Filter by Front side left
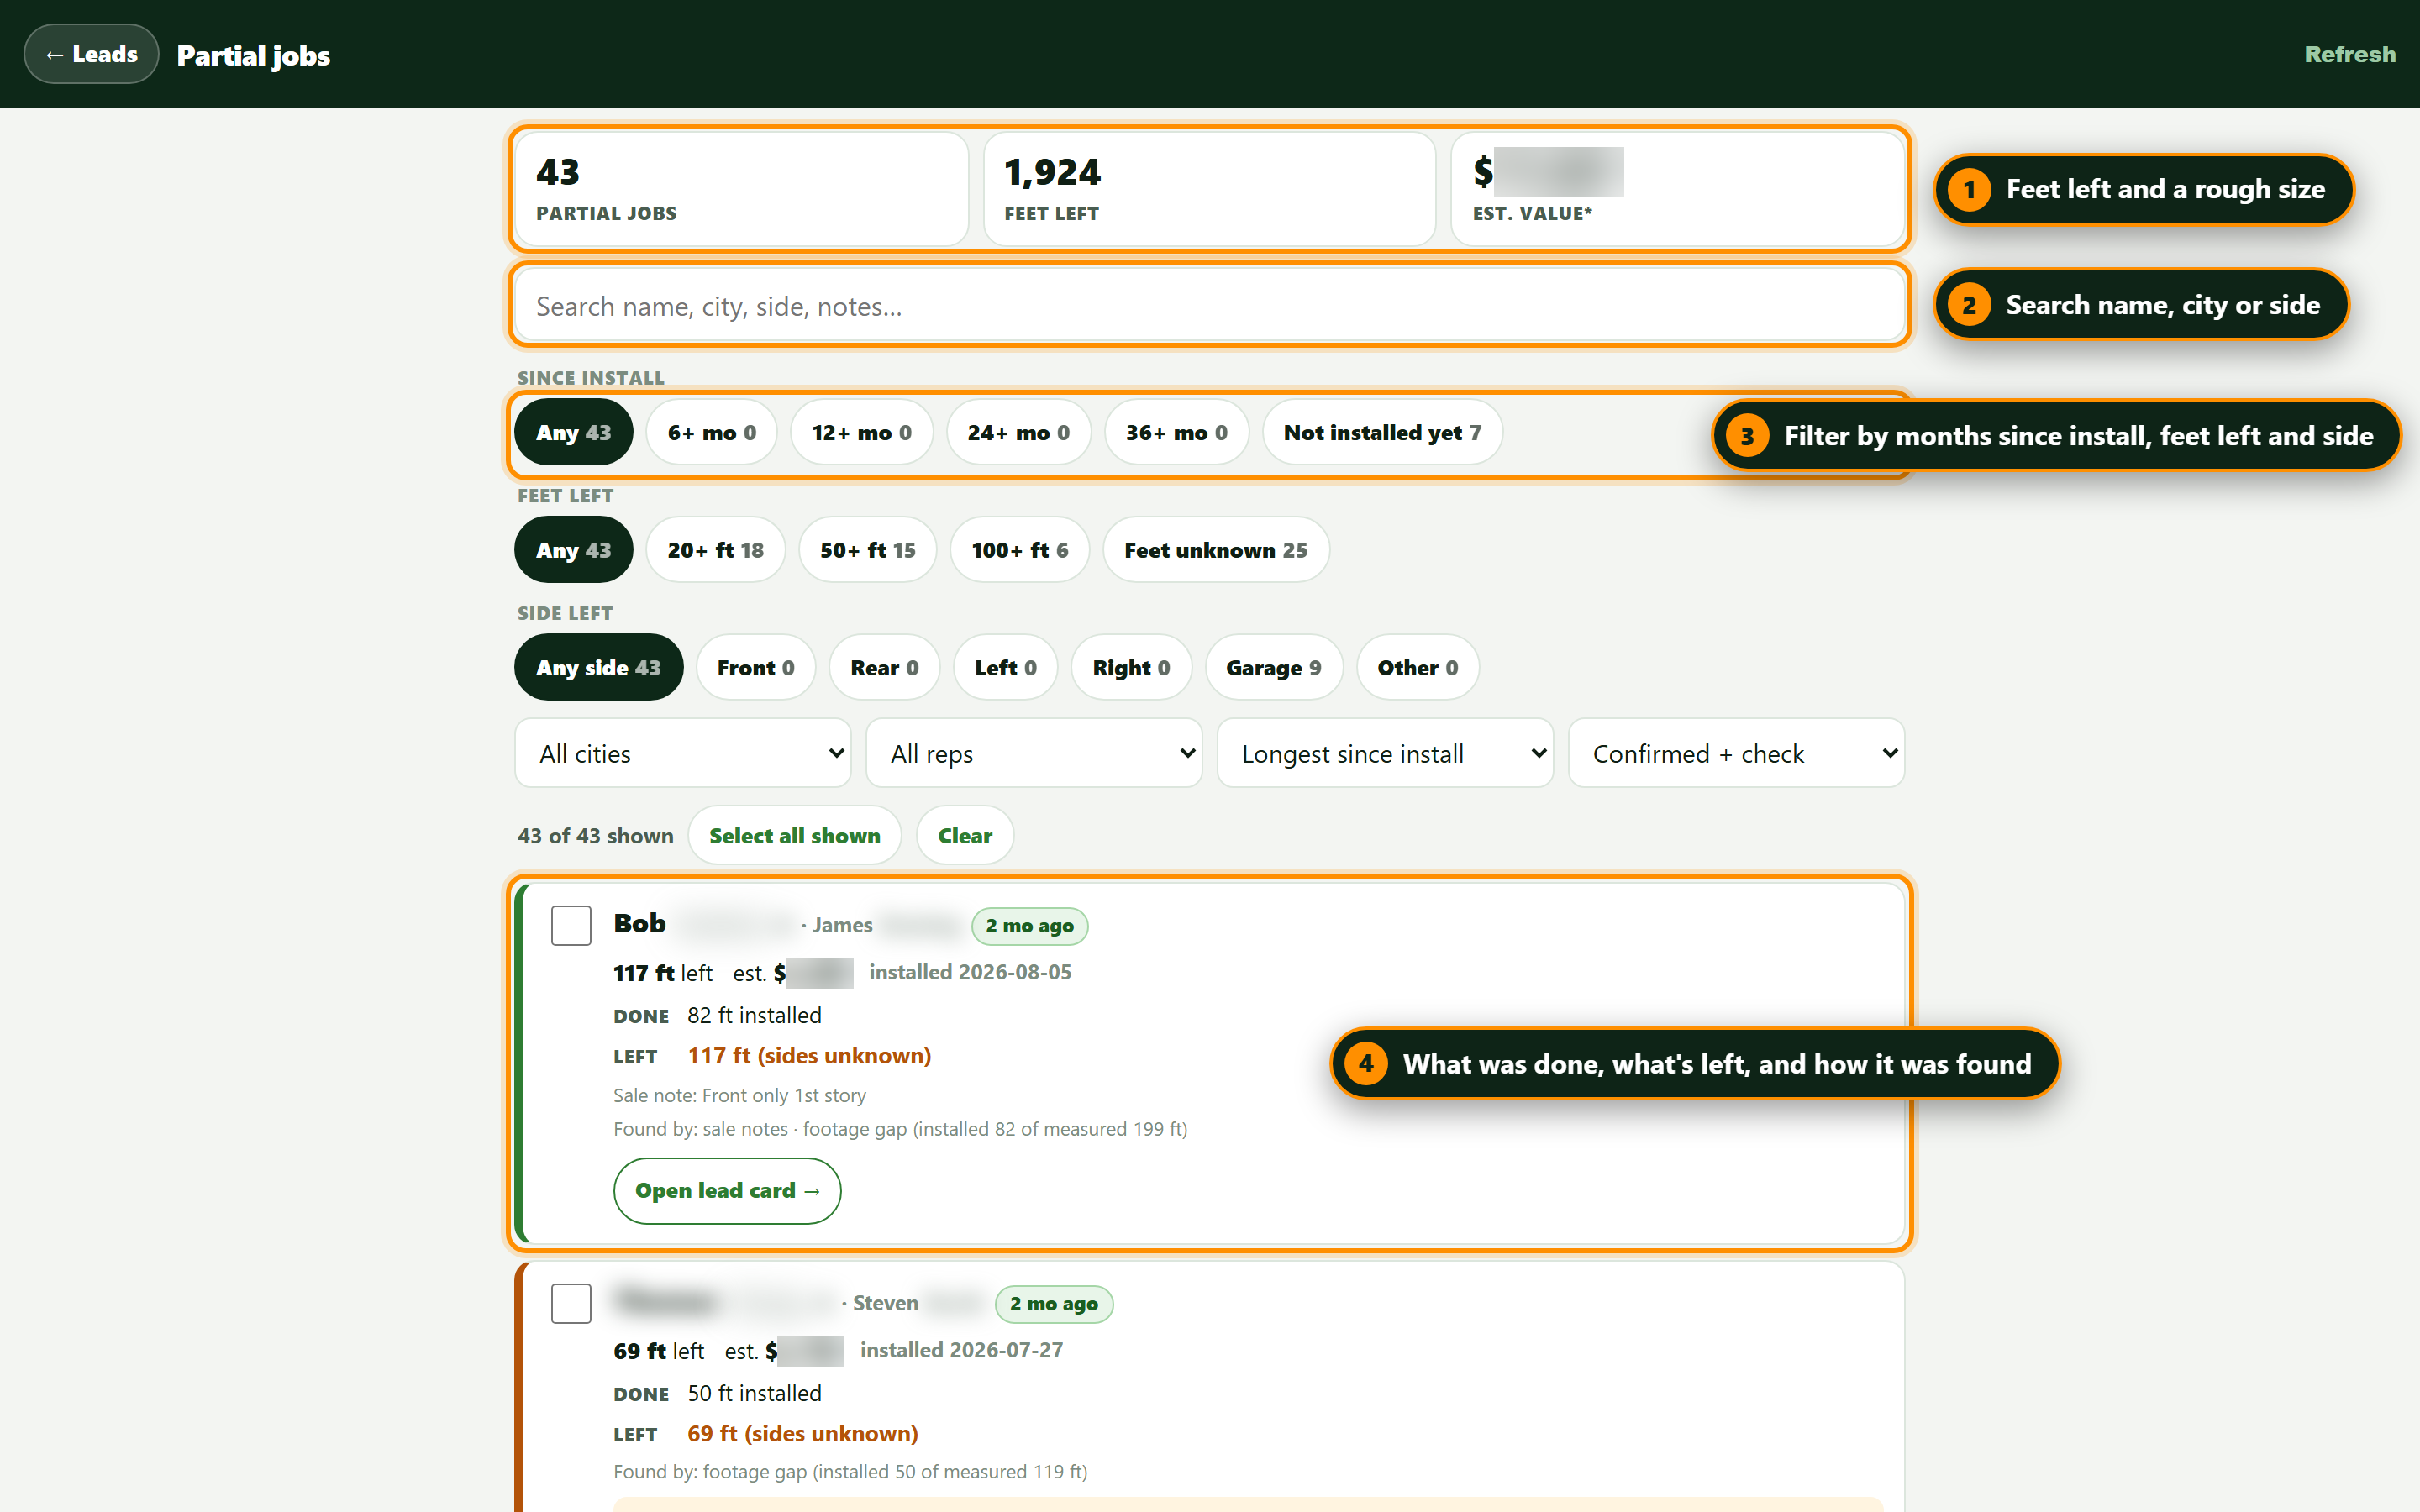The width and height of the screenshot is (2420, 1512). [x=755, y=667]
